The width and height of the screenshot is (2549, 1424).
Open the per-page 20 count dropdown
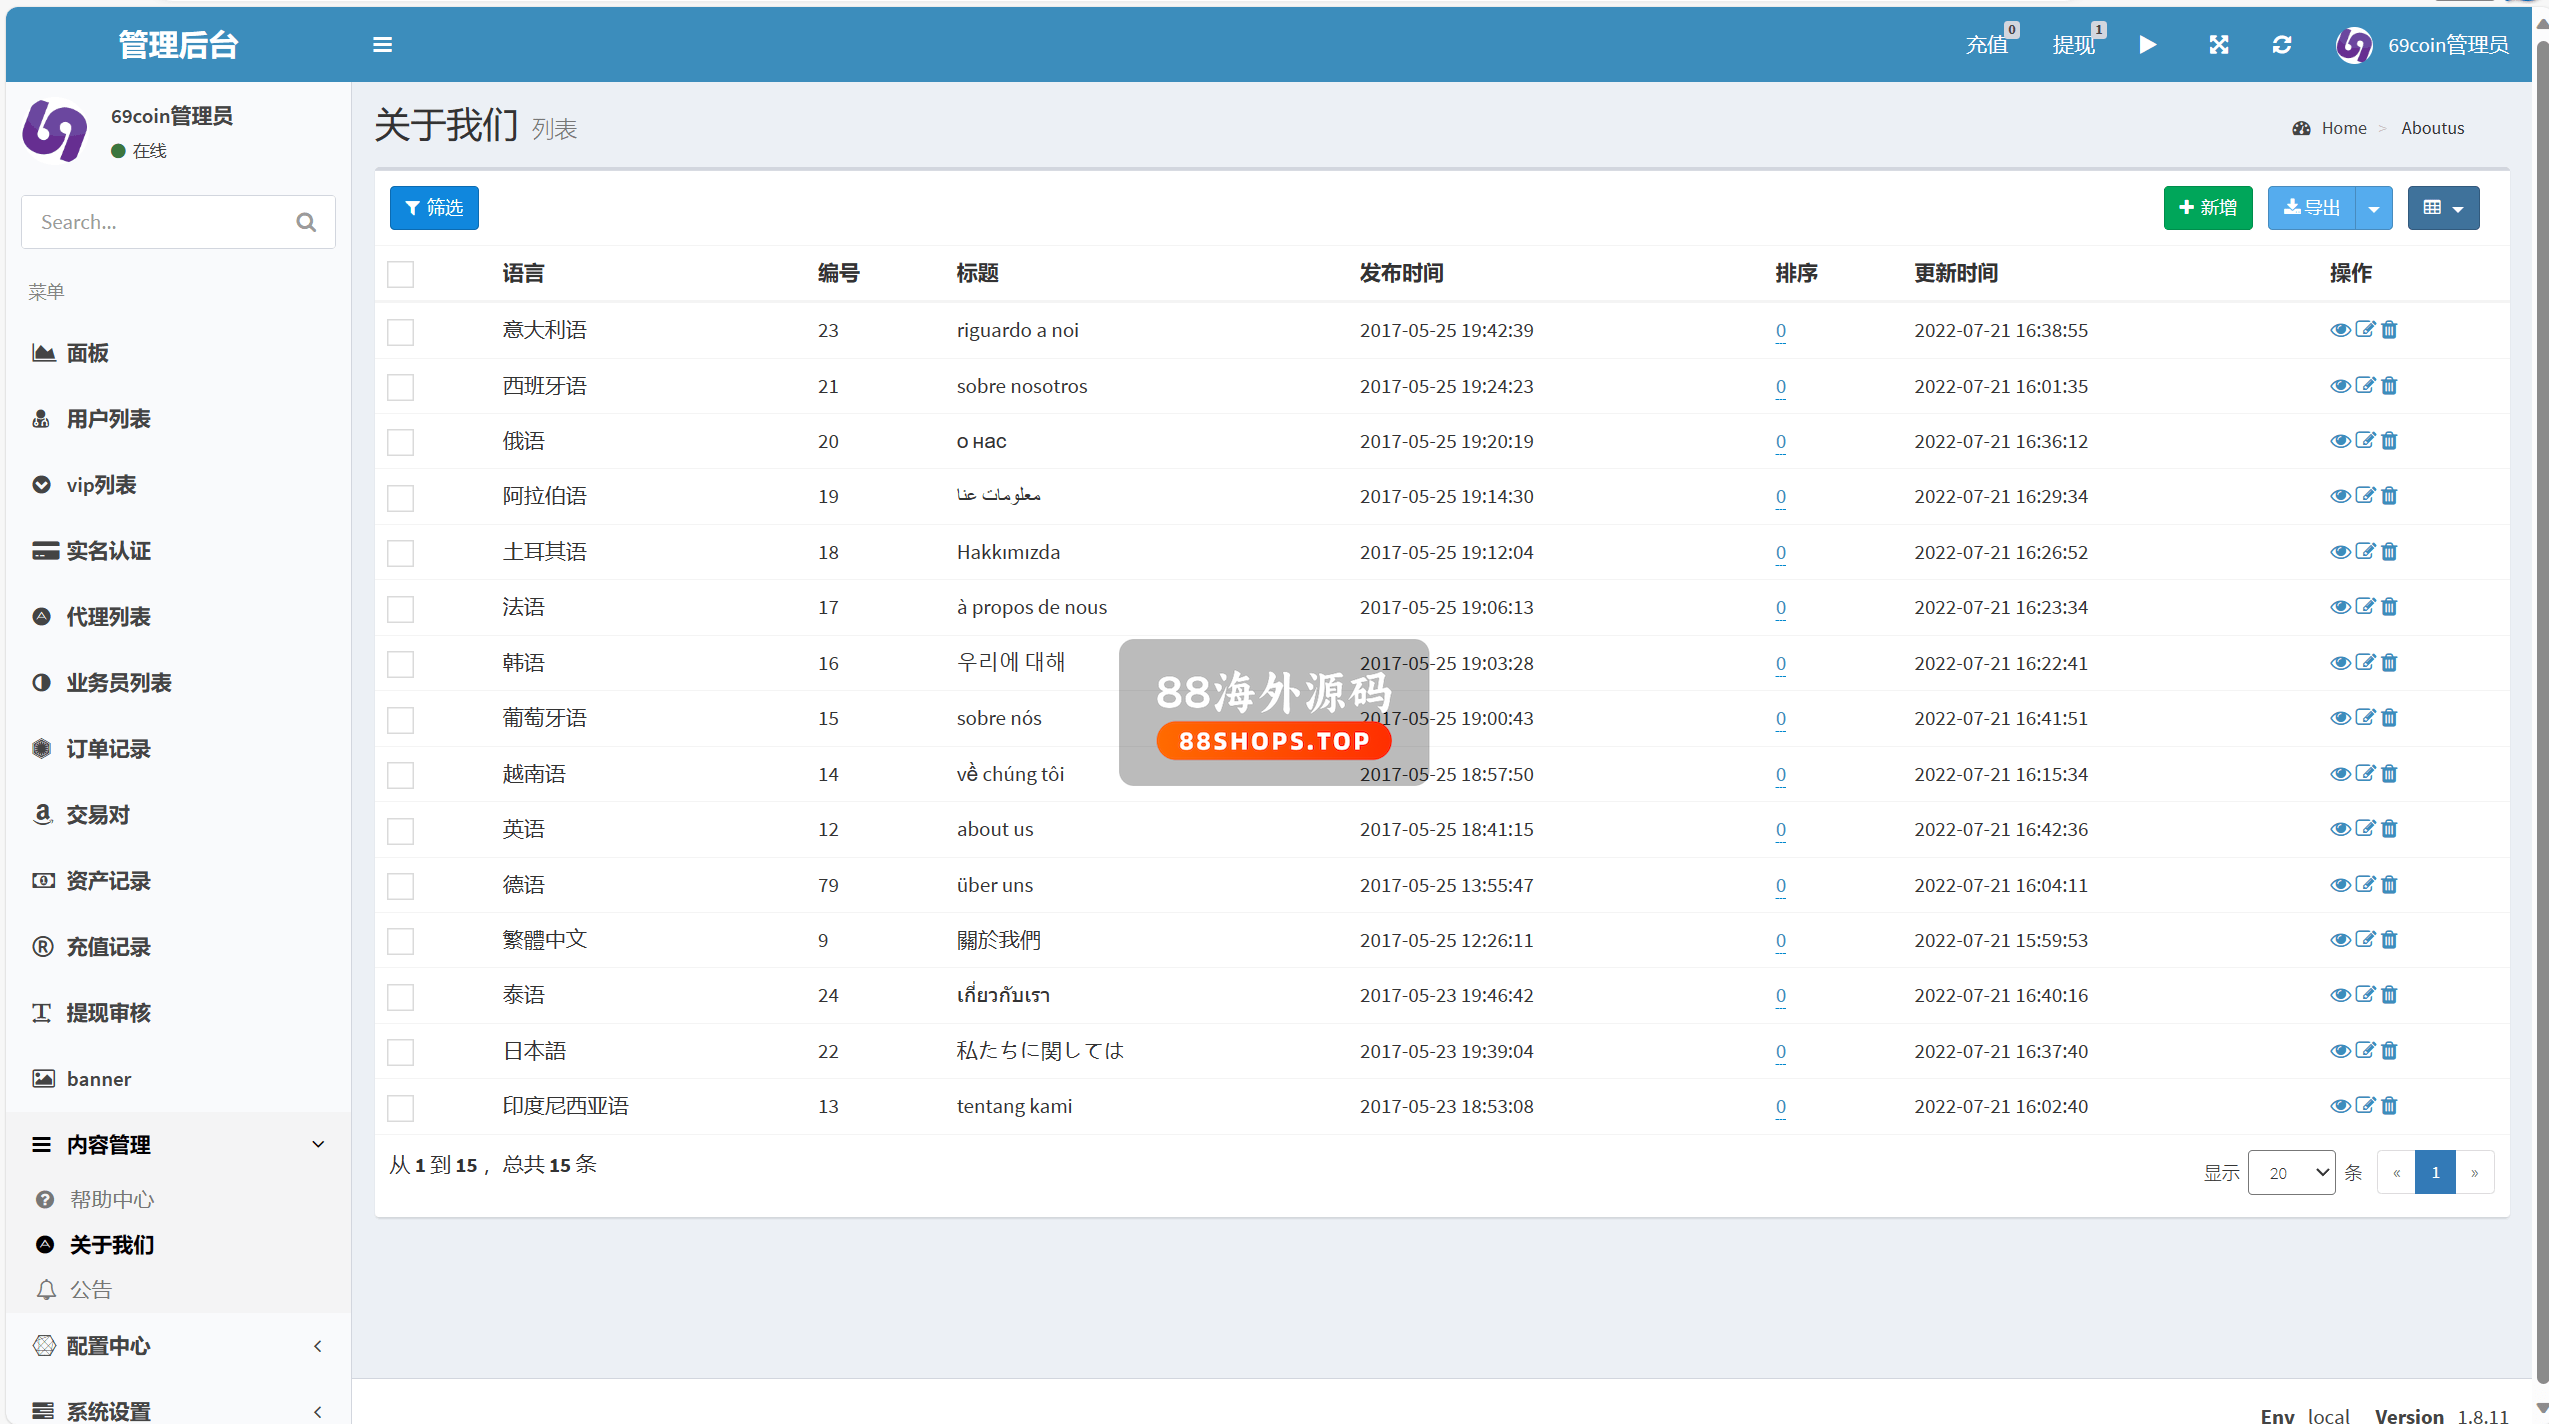[x=2291, y=1173]
